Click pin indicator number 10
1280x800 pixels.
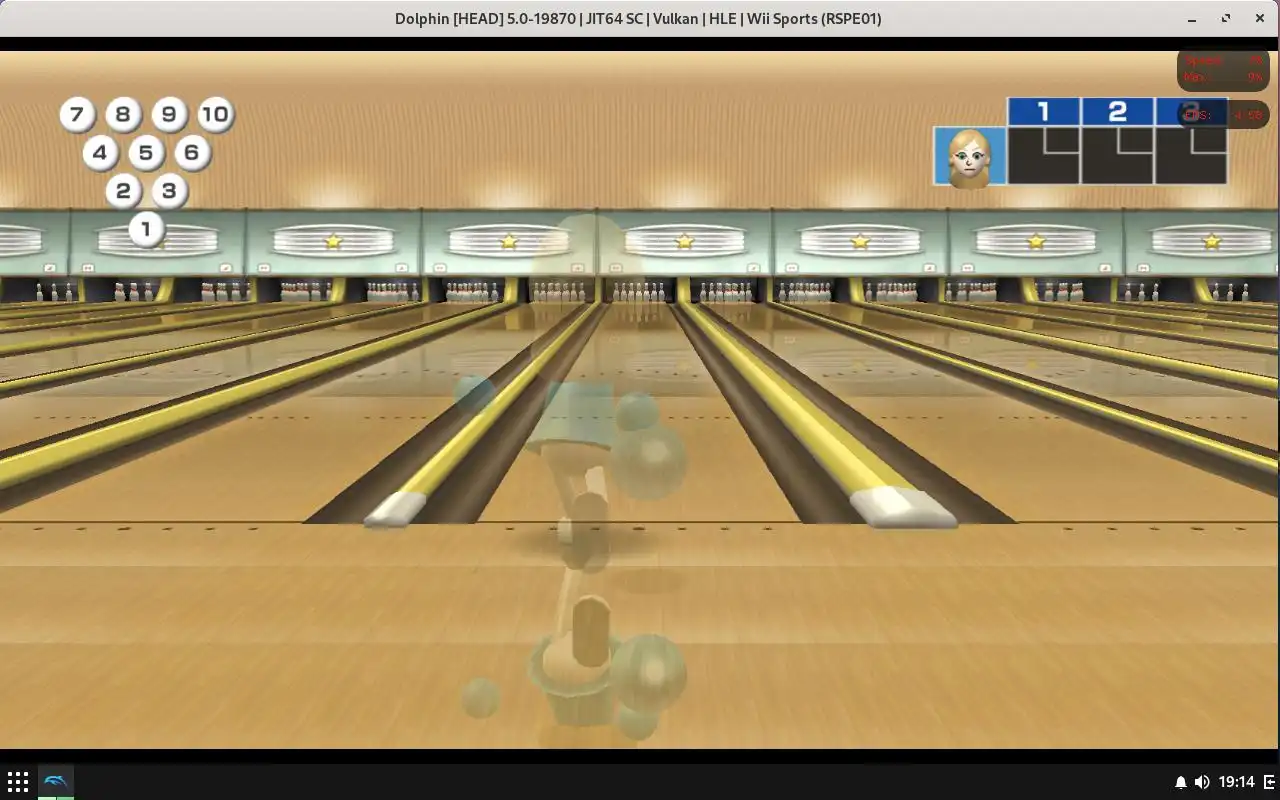point(215,114)
